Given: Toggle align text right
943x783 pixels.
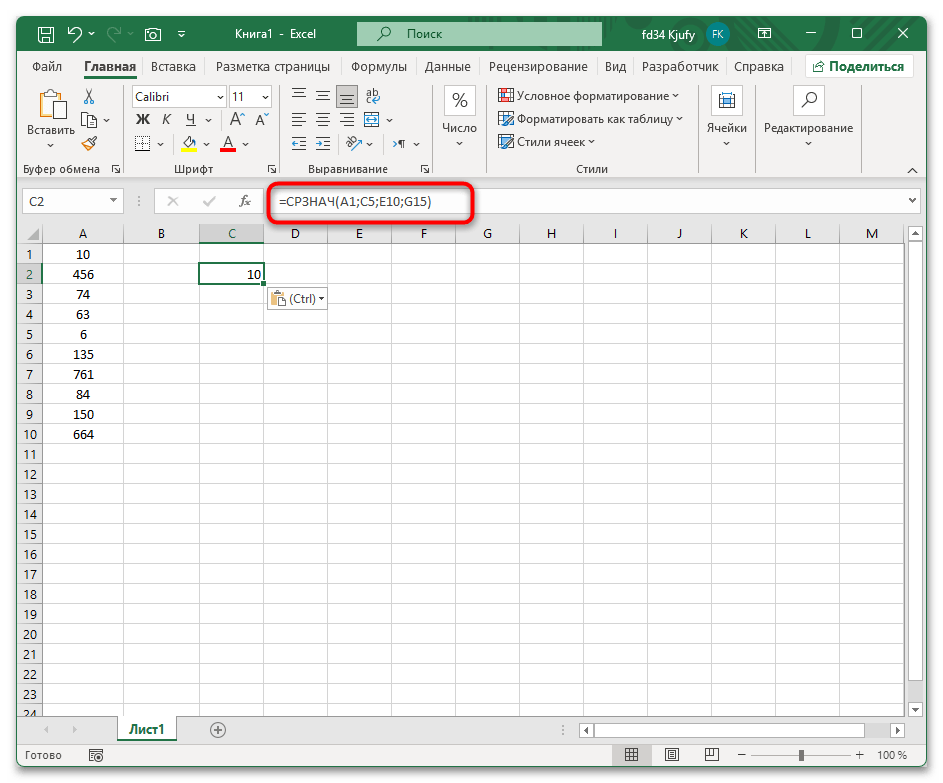Looking at the screenshot, I should tap(347, 120).
